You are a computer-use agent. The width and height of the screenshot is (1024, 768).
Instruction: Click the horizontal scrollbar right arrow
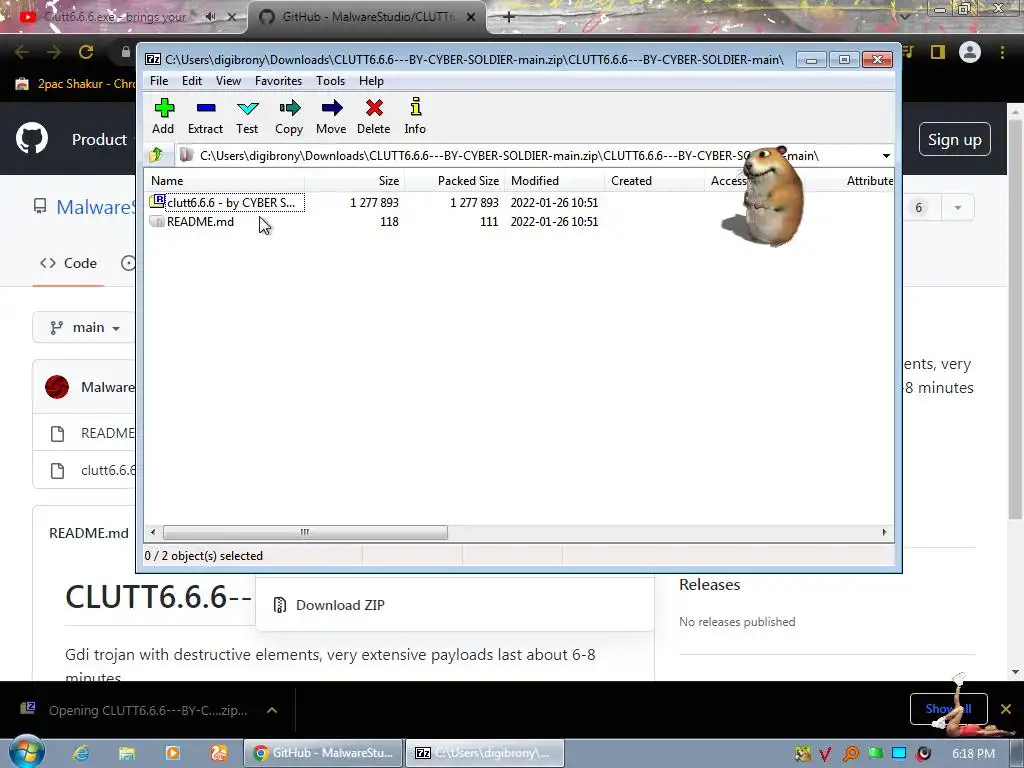pos(884,532)
